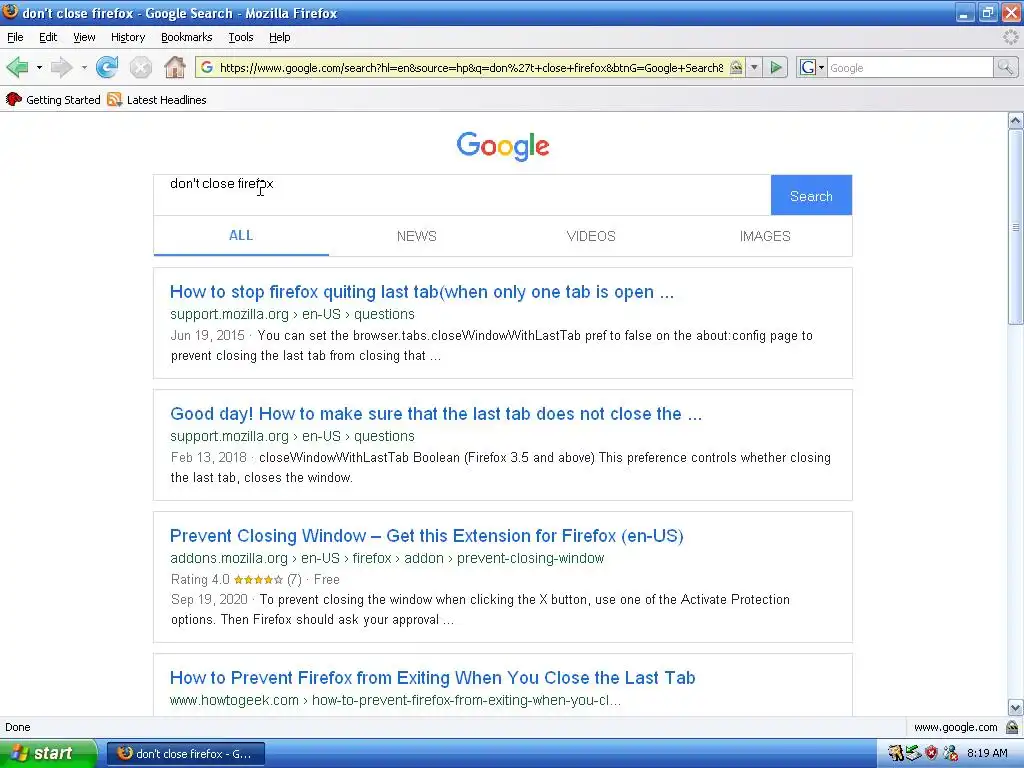Screen dimensions: 1024x768
Task: Click the Firefox icon in the title bar
Action: pos(10,12)
